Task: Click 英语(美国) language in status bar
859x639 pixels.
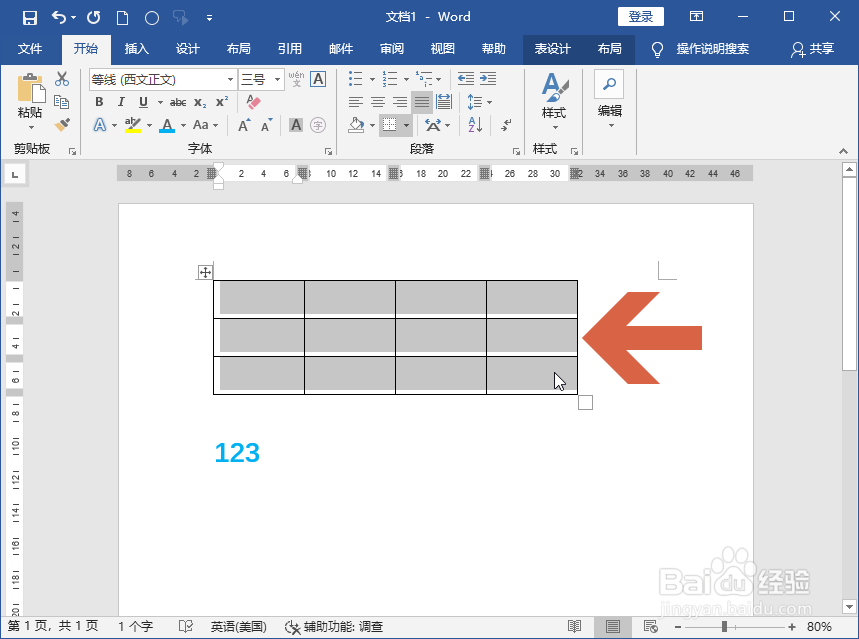Action: [237, 626]
